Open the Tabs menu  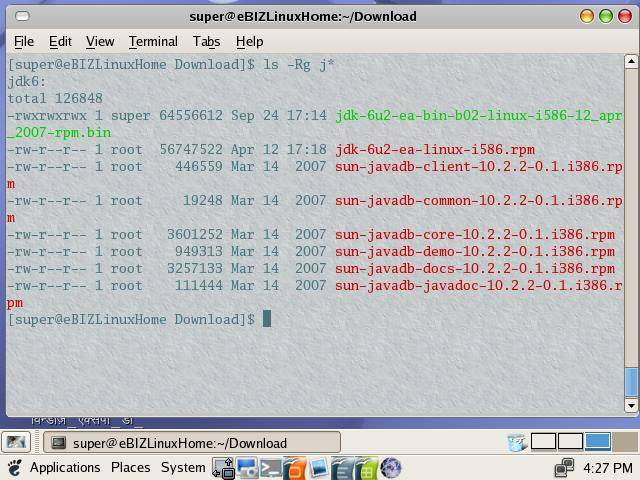click(x=206, y=41)
